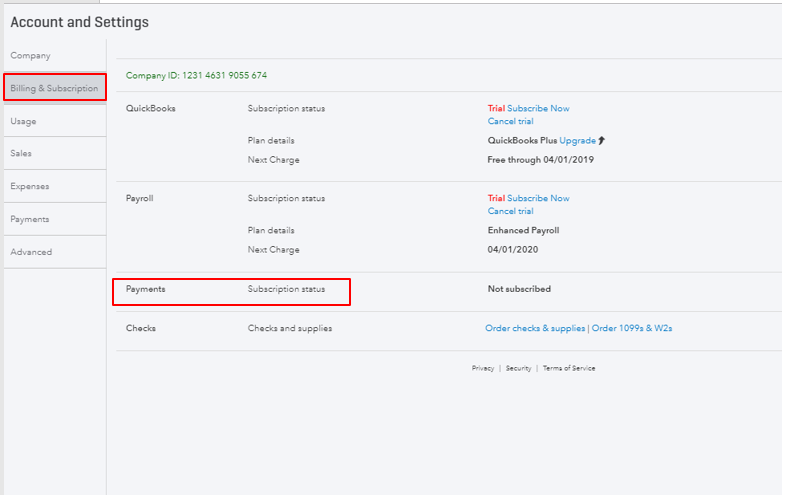Screen dimensions: 786x495
Task: Cancel the Payroll trial
Action: point(510,211)
